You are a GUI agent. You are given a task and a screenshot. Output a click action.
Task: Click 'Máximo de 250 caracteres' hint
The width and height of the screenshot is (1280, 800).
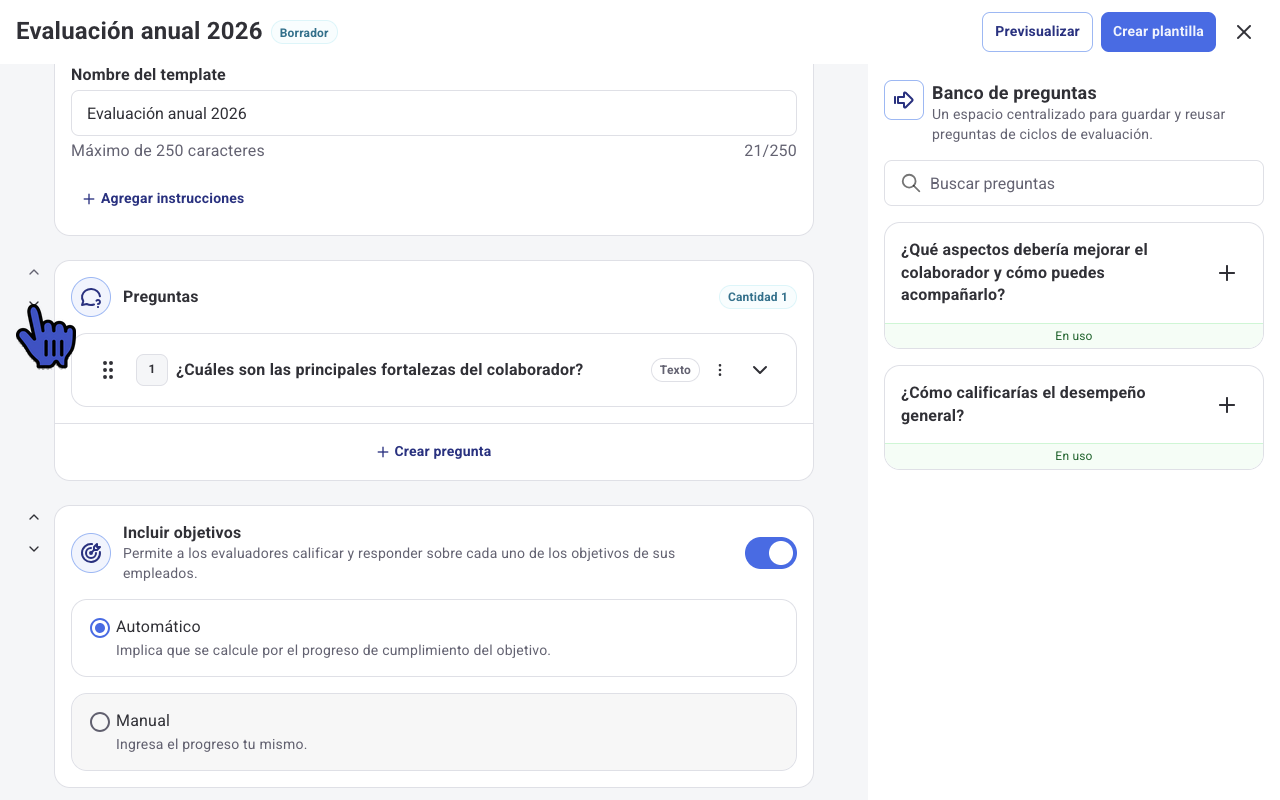pyautogui.click(x=168, y=151)
